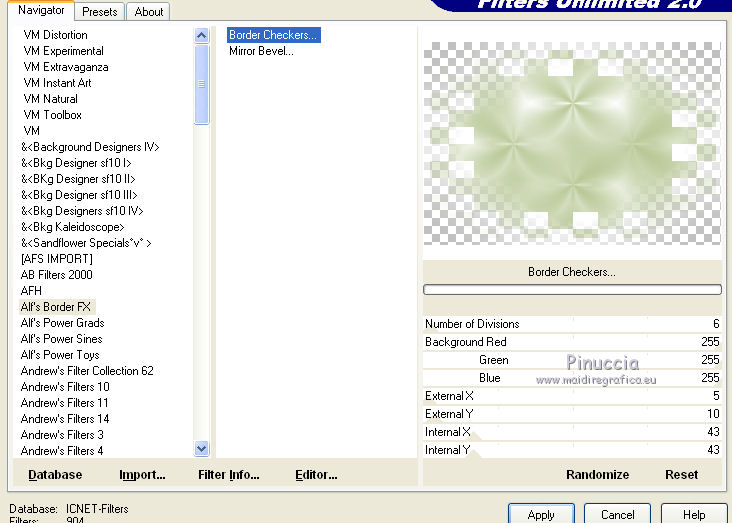Select Andrew's Filters 10 category
Screen dimensions: 732x523
65,387
